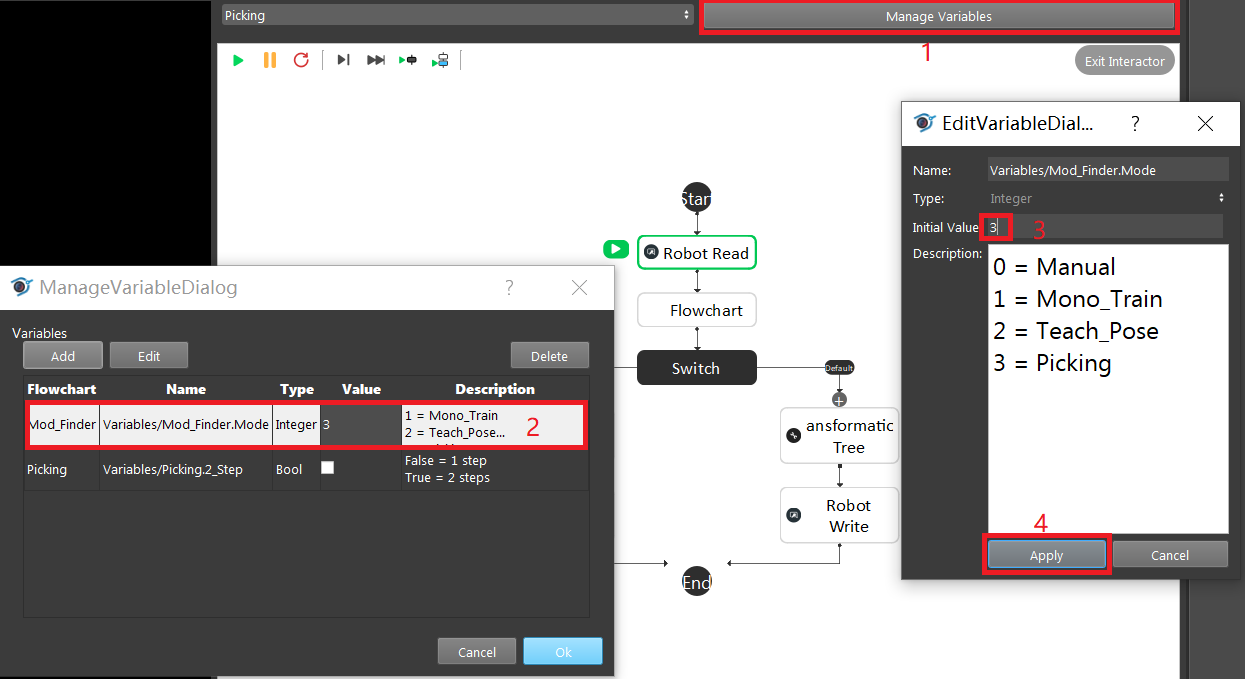Click the Robot Write node icon
The image size is (1247, 681).
point(794,515)
